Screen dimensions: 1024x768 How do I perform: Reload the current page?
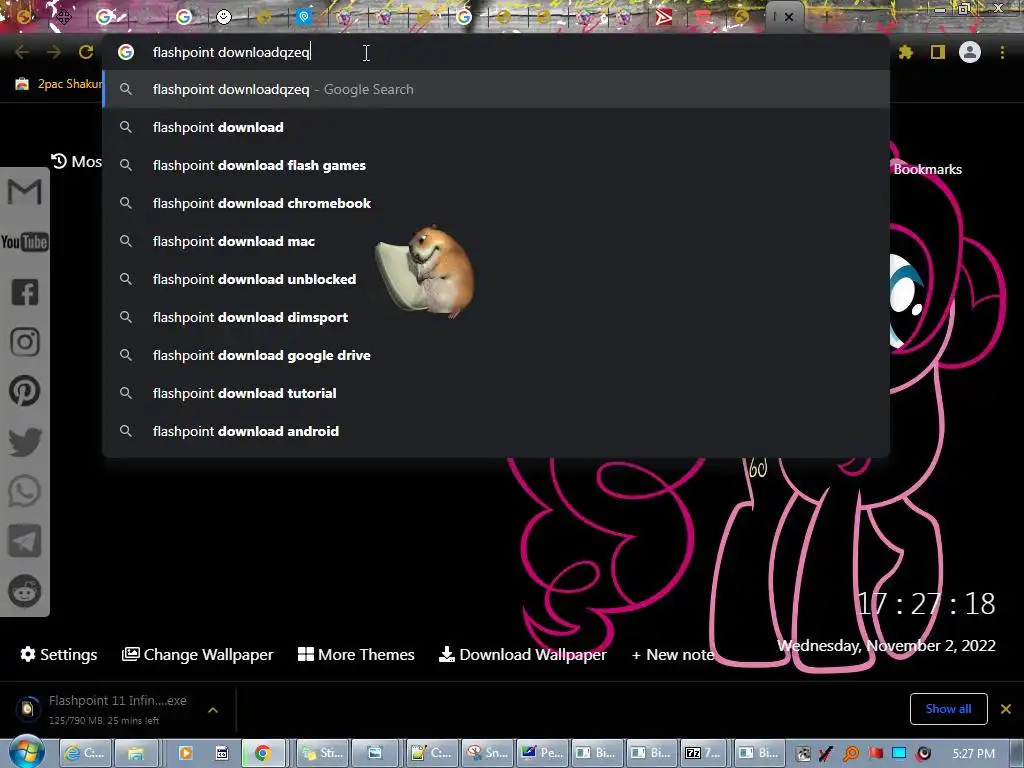point(86,52)
